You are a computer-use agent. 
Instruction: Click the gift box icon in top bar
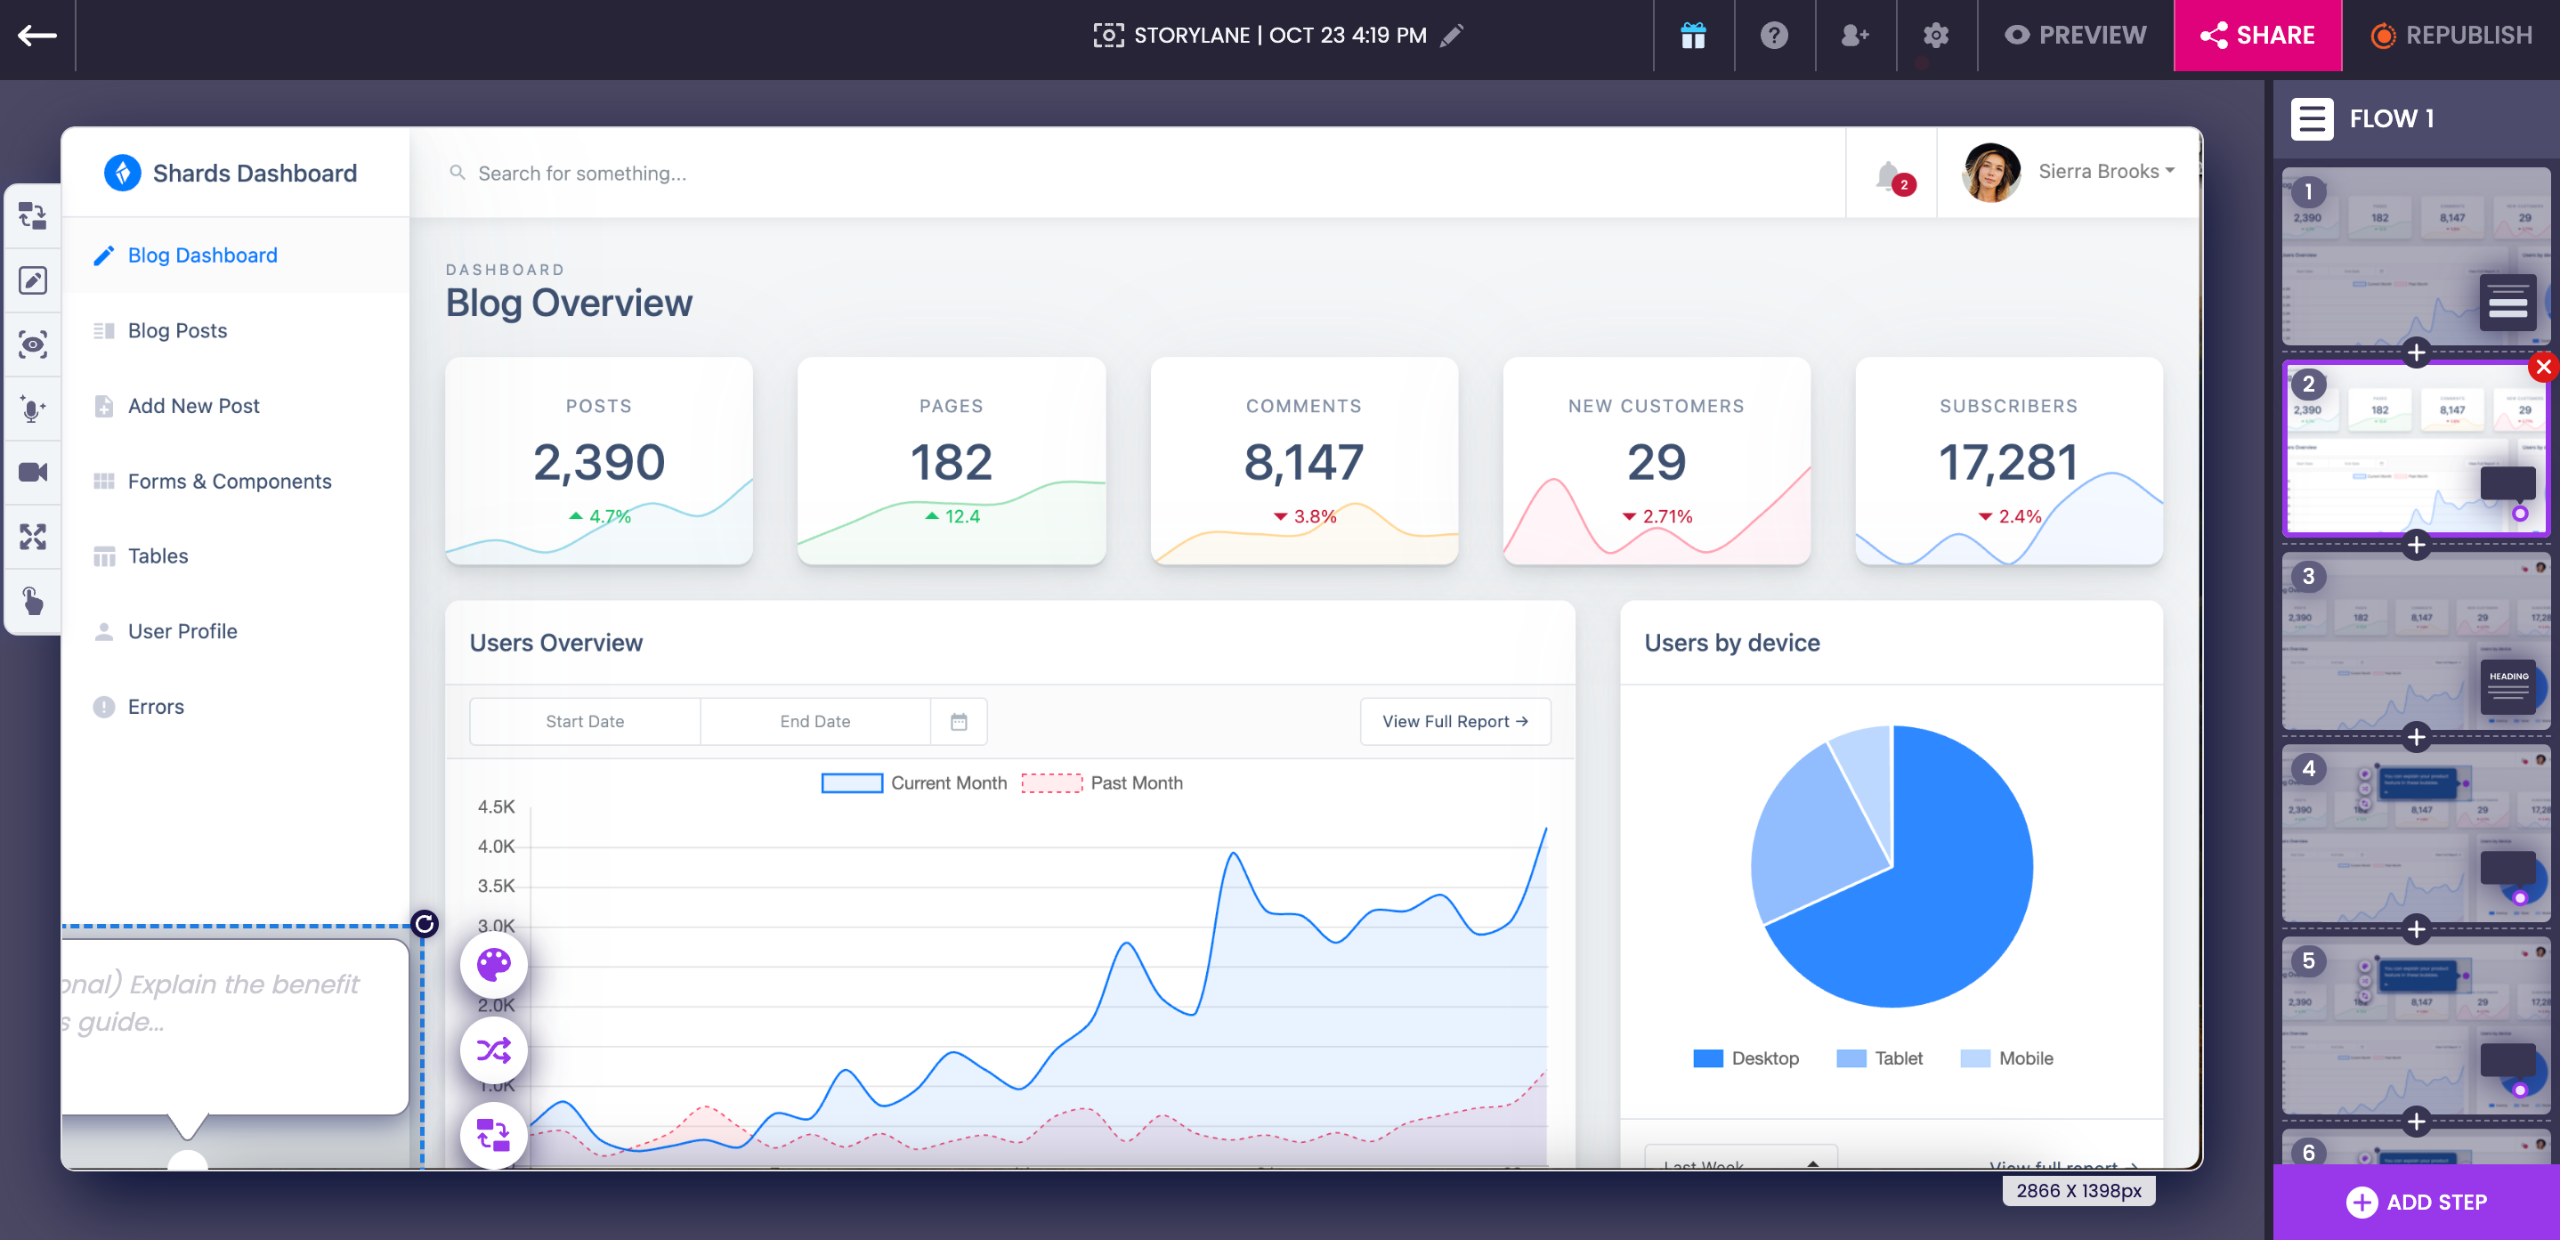pyautogui.click(x=1693, y=36)
